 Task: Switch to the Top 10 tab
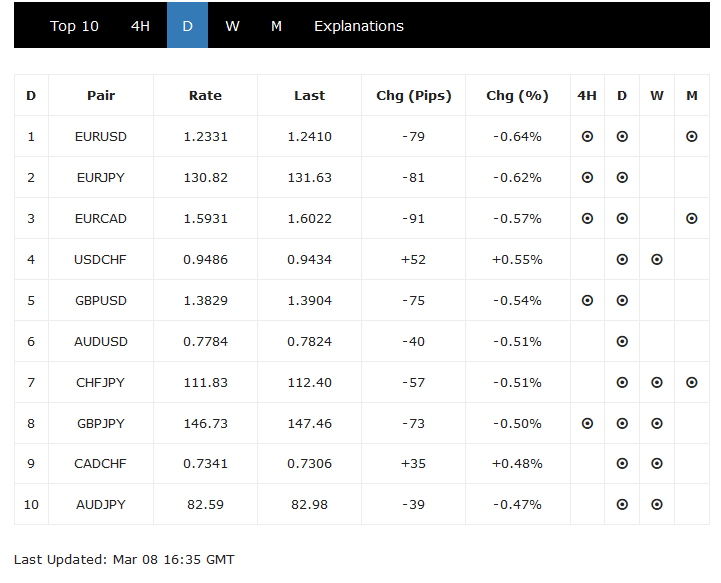point(74,26)
